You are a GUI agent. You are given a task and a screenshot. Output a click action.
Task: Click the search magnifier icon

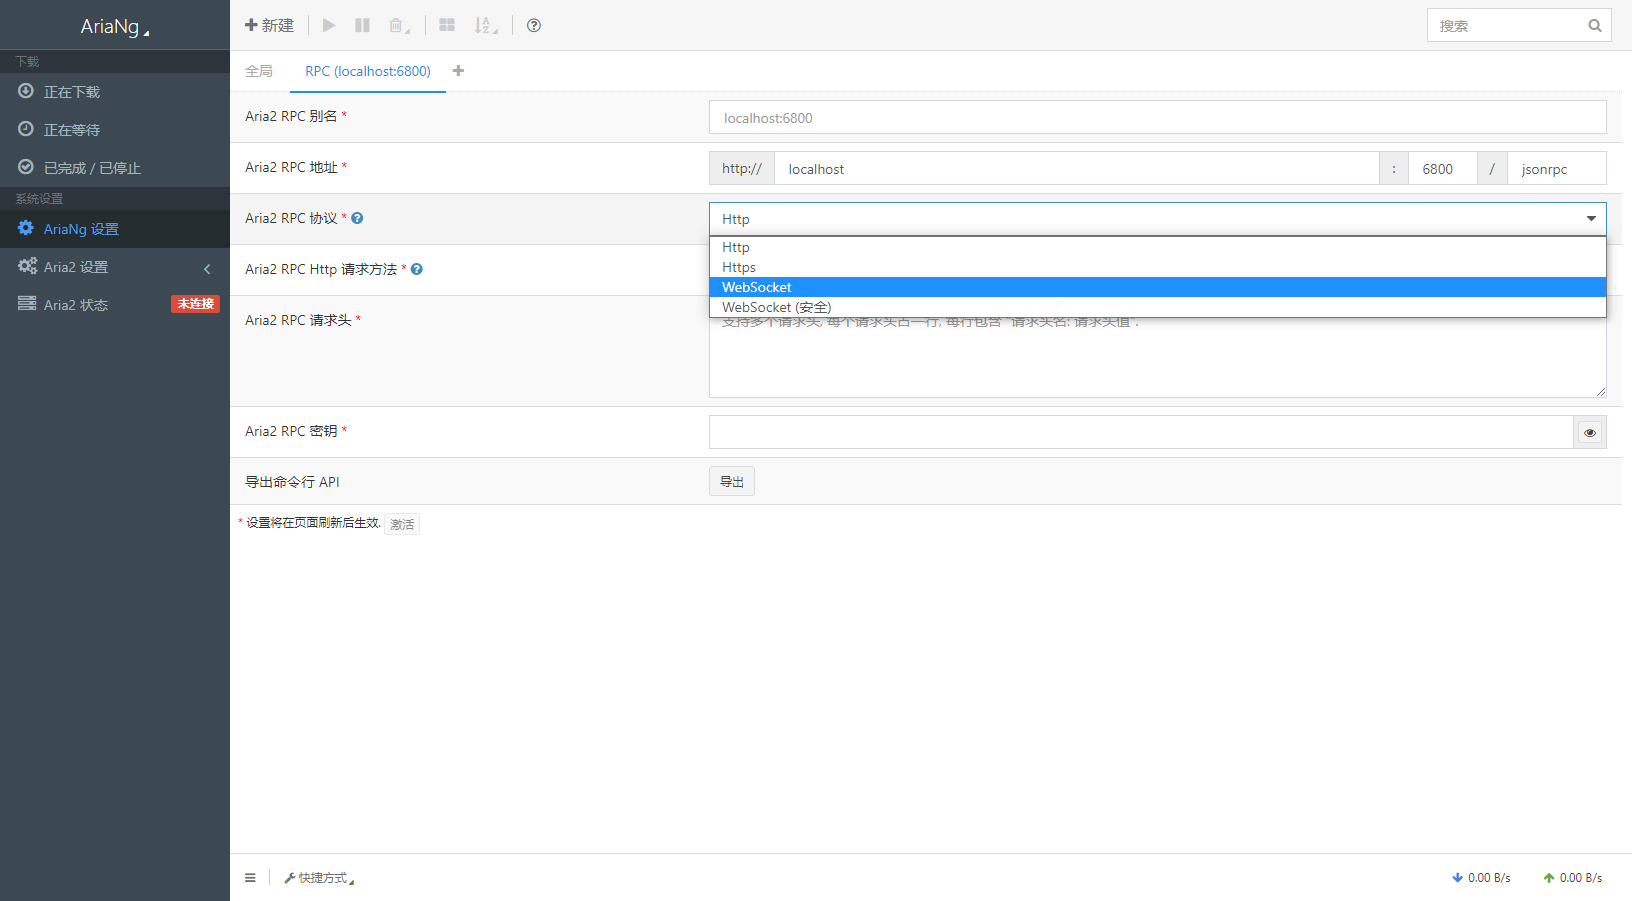click(x=1595, y=26)
